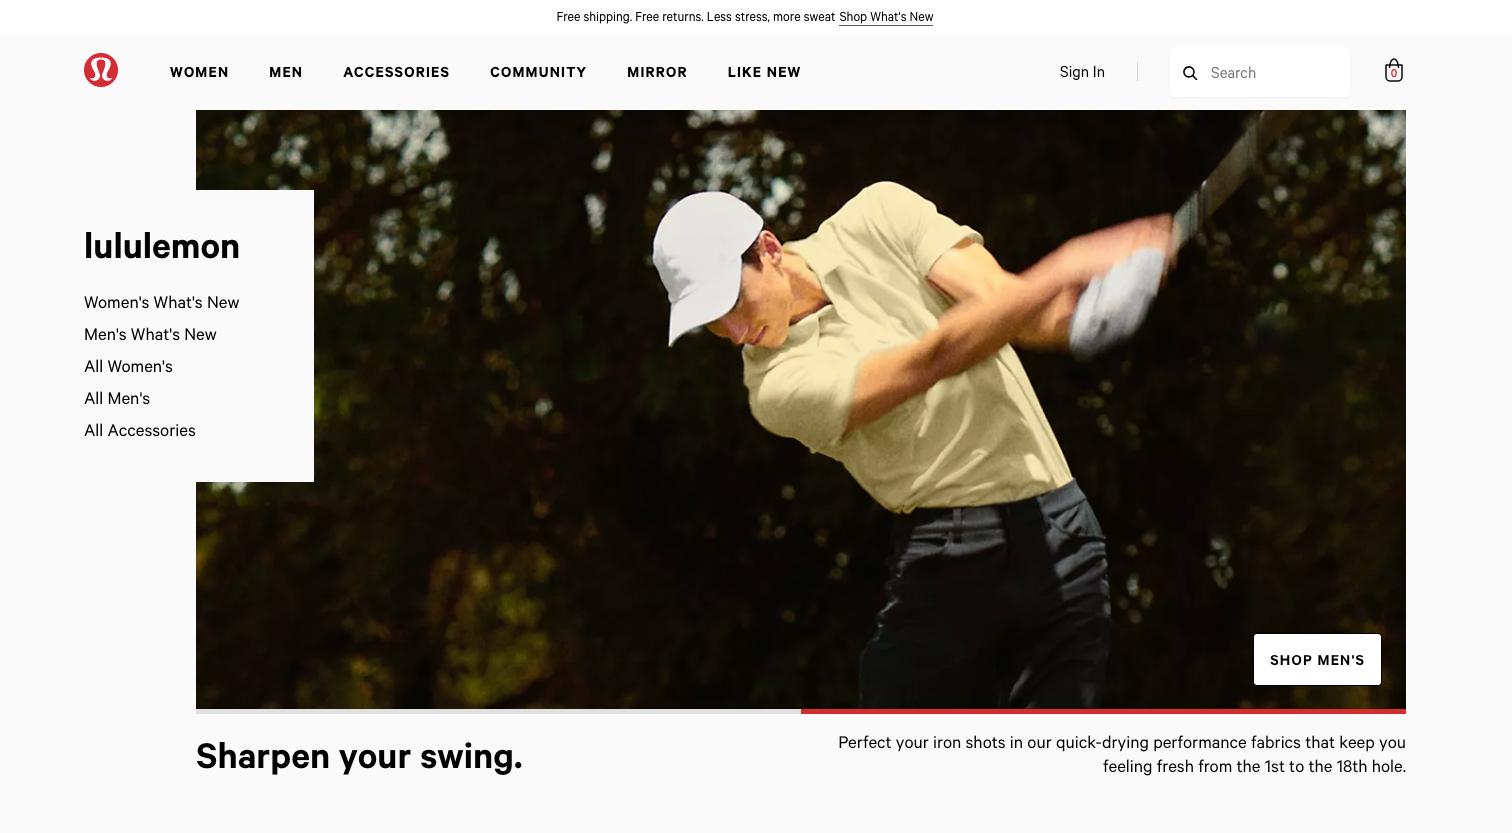Click the red carousel progress bar
1512x833 pixels.
click(1103, 711)
